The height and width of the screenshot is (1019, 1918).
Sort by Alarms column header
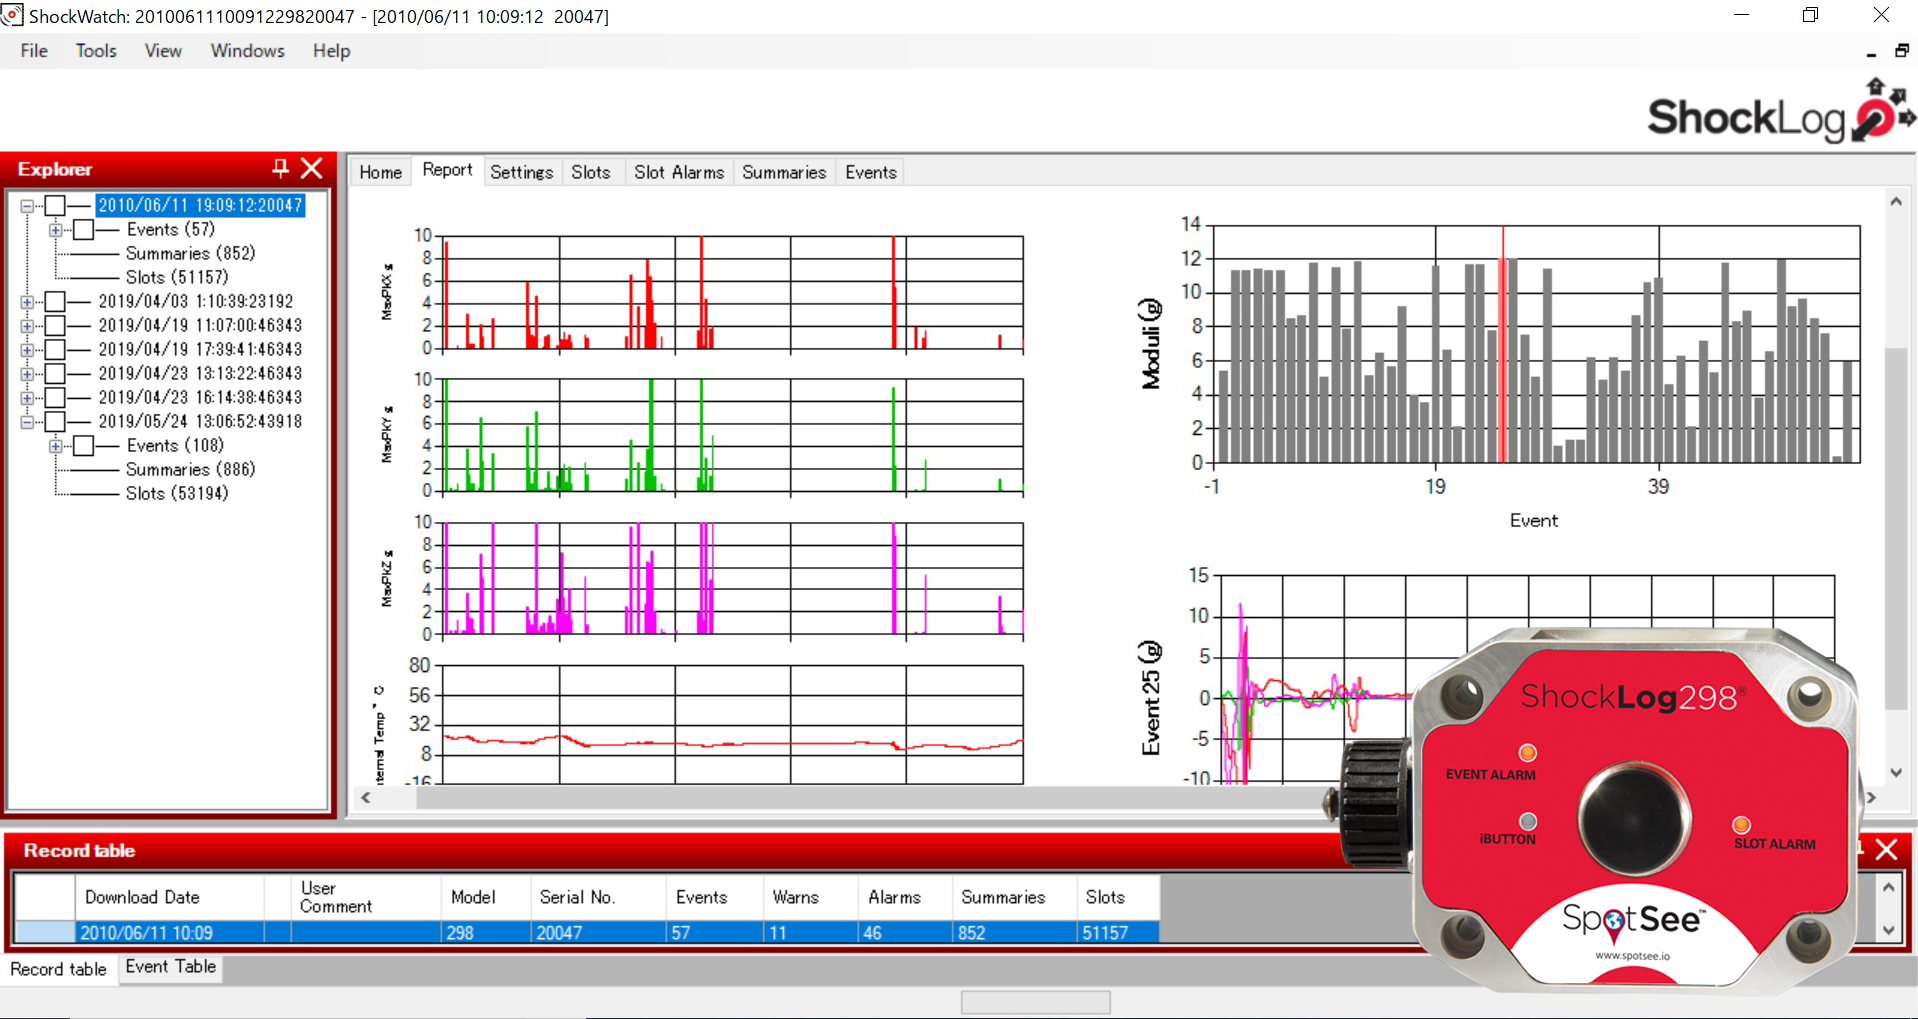906,897
